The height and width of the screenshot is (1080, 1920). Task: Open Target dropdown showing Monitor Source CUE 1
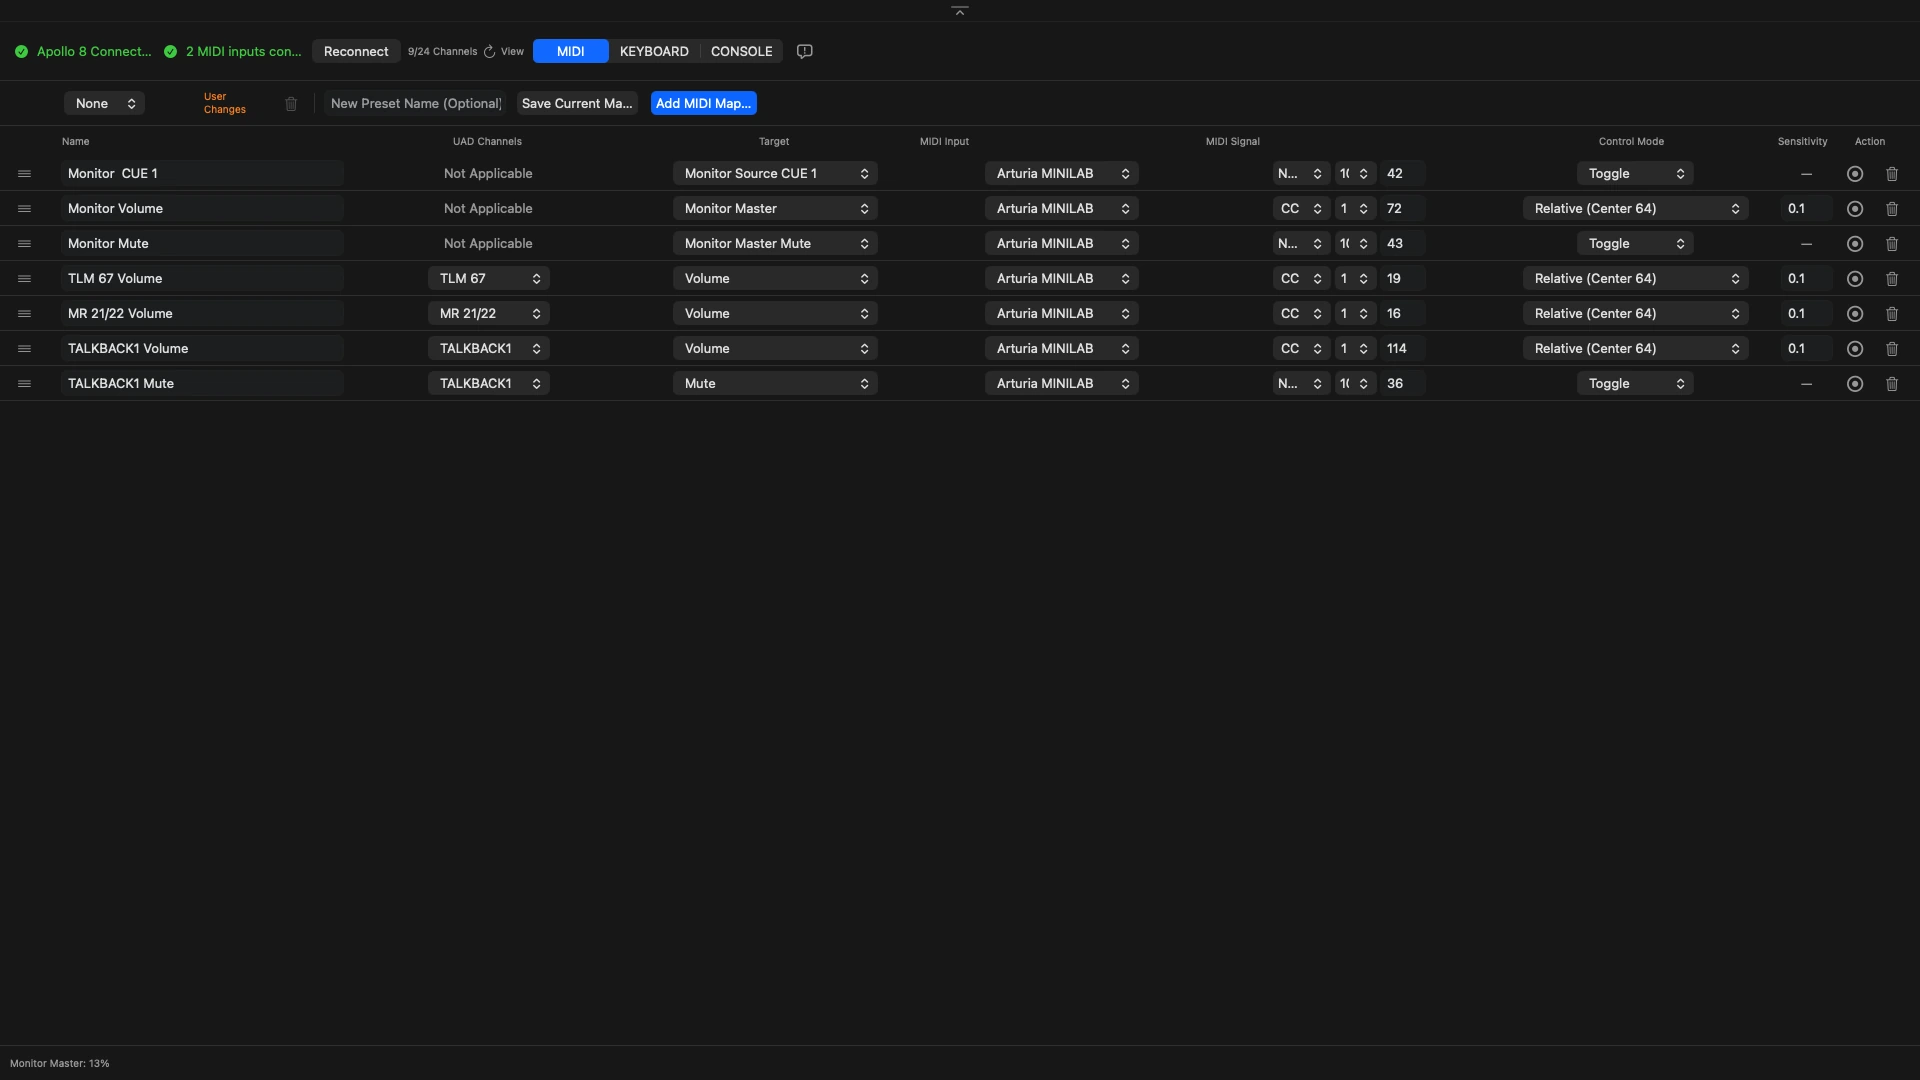[775, 173]
